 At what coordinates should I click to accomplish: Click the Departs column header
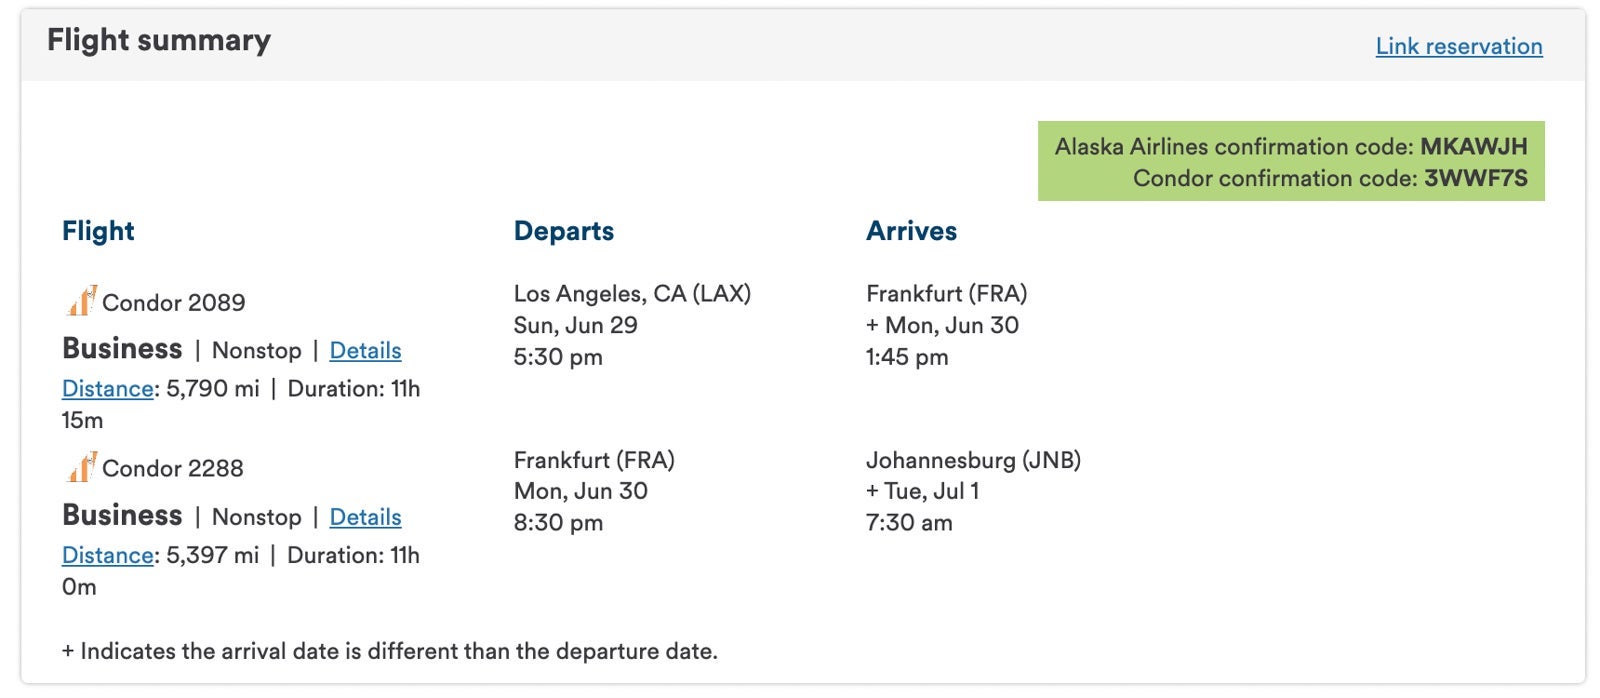click(564, 231)
